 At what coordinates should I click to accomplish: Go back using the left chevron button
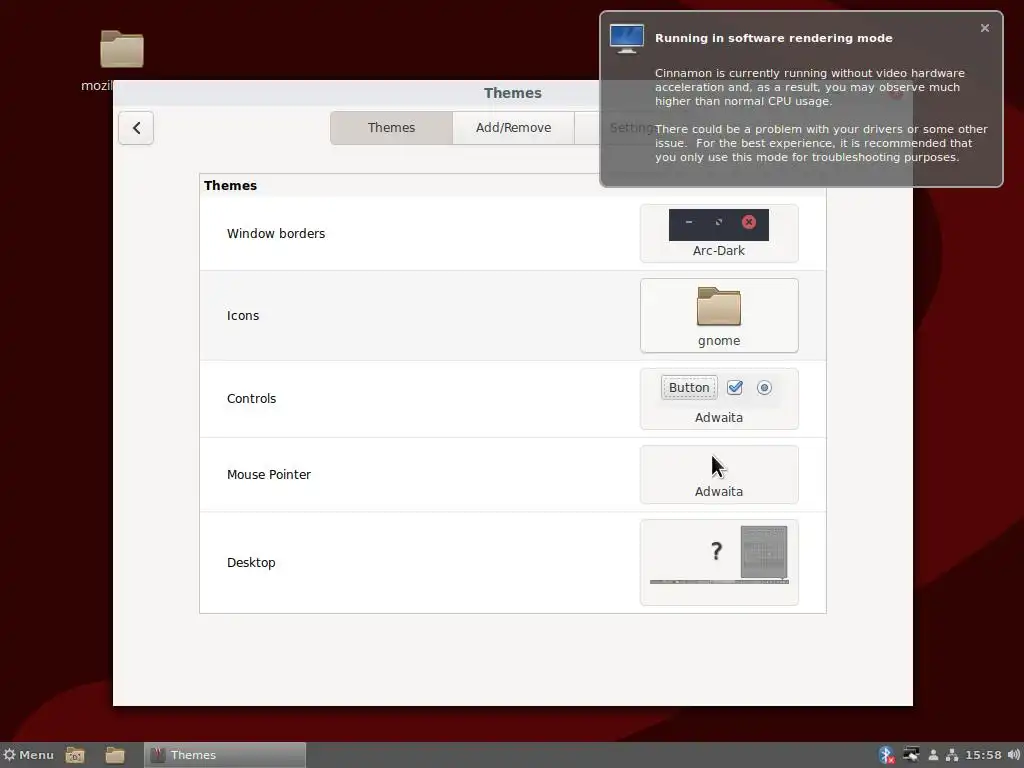(x=136, y=128)
